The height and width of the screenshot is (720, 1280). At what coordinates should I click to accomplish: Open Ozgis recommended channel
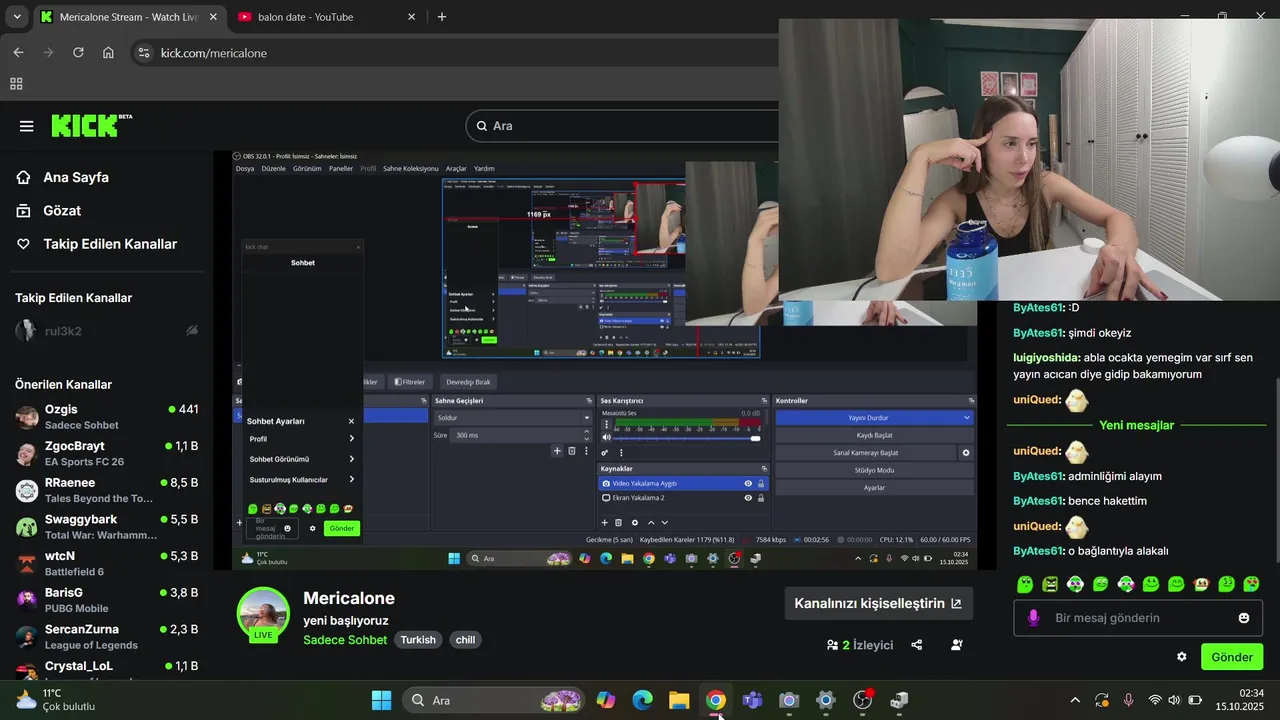click(107, 417)
